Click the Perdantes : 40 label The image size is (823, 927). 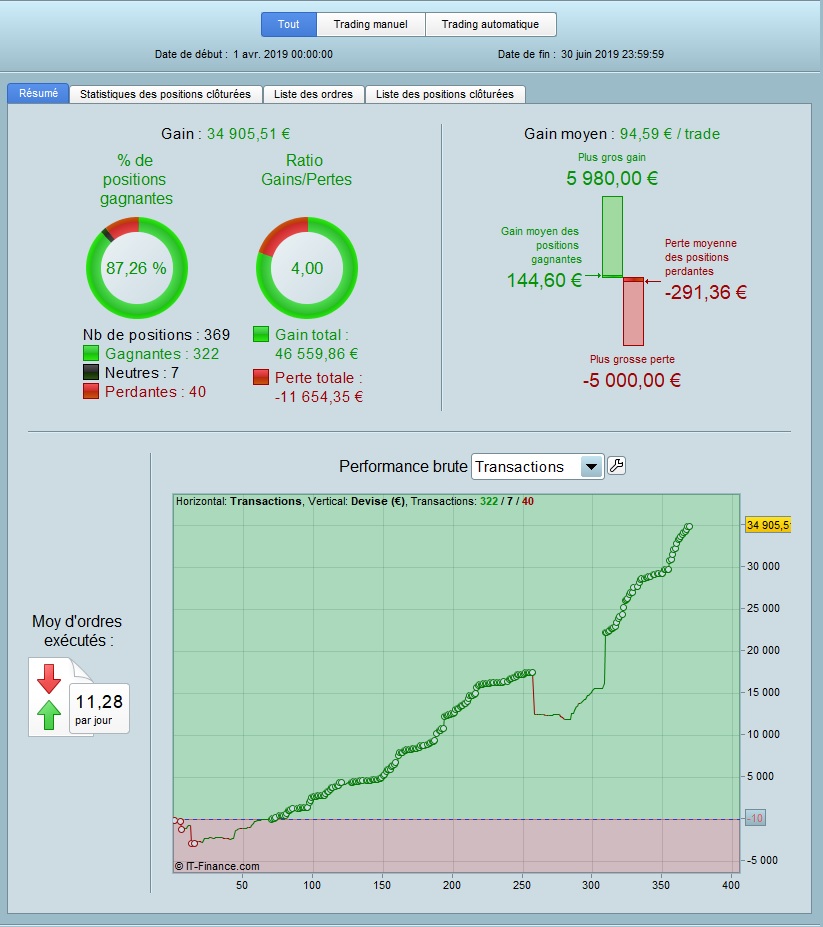(155, 391)
